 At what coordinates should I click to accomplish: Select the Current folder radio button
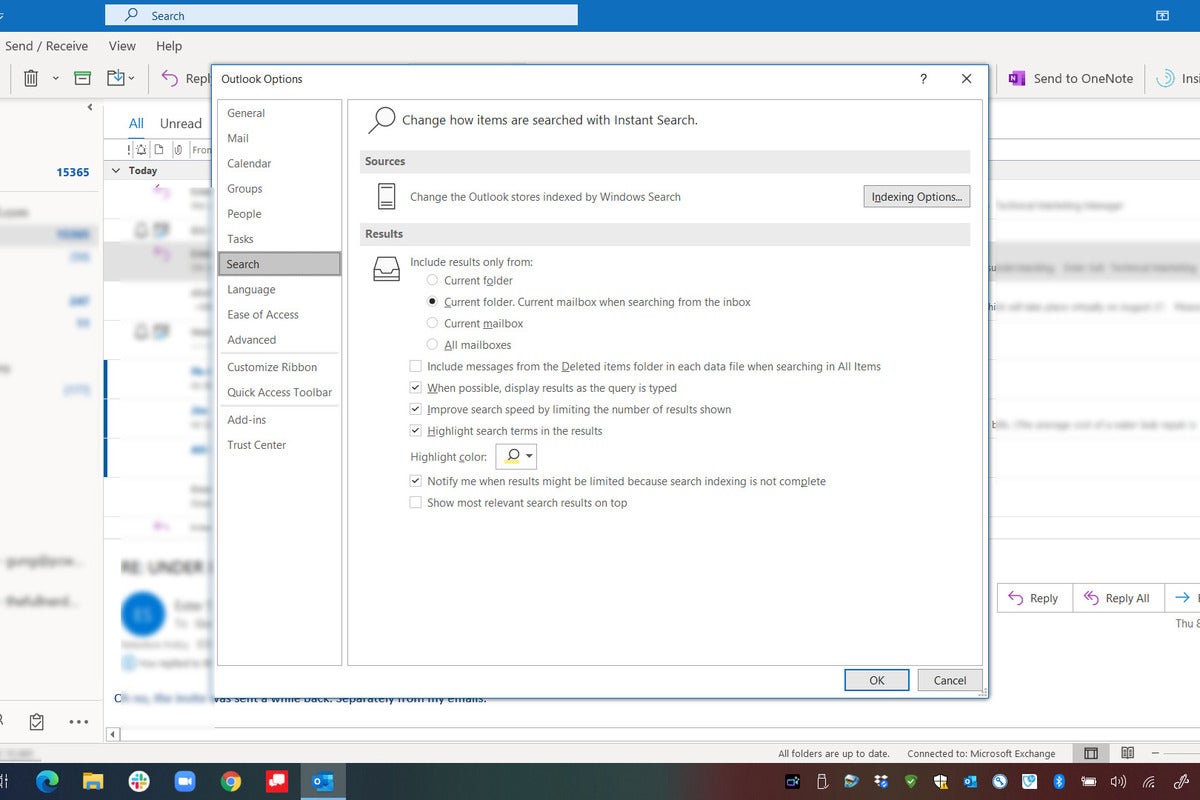click(432, 280)
